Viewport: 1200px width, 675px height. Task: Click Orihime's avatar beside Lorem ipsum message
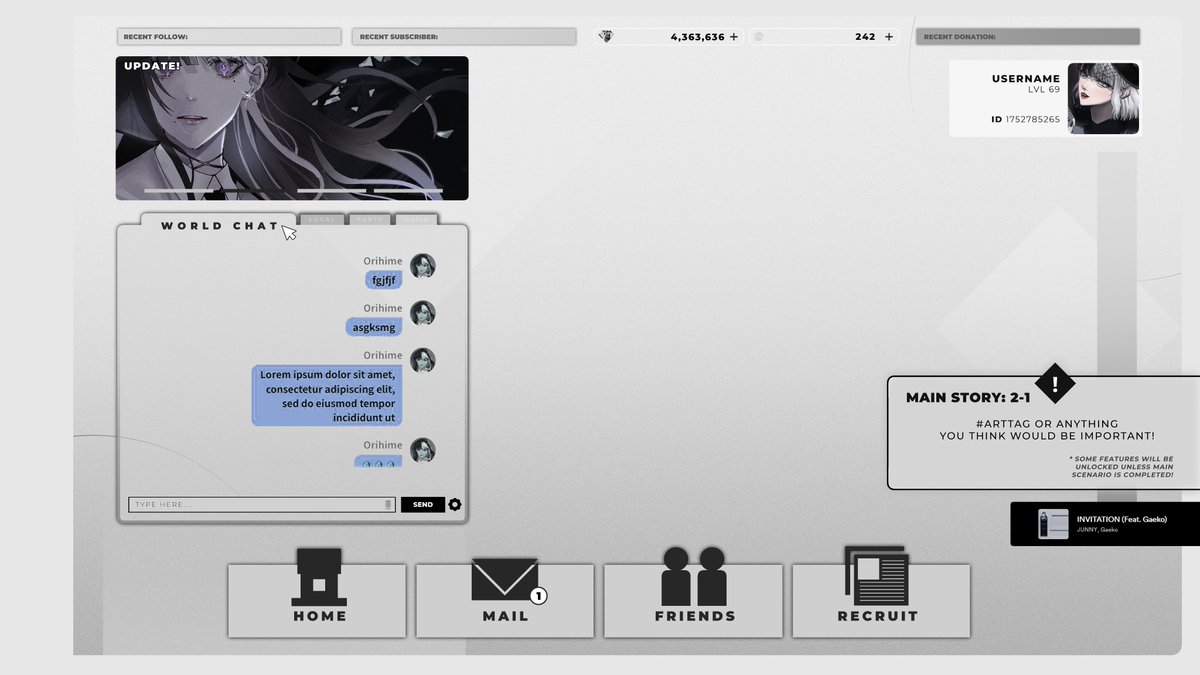tap(423, 360)
